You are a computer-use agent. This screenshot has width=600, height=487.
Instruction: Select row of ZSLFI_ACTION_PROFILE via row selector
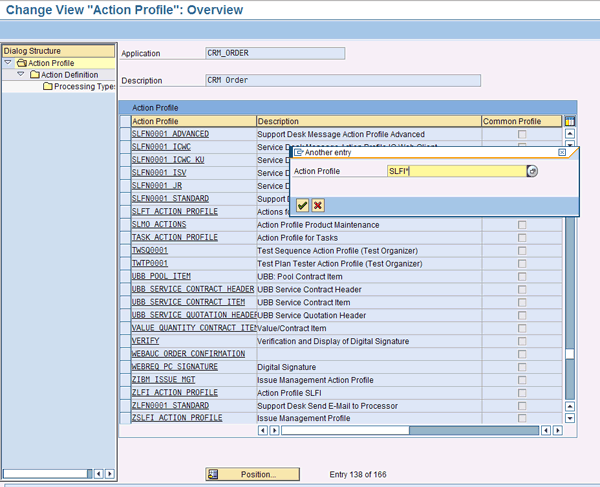tap(125, 418)
